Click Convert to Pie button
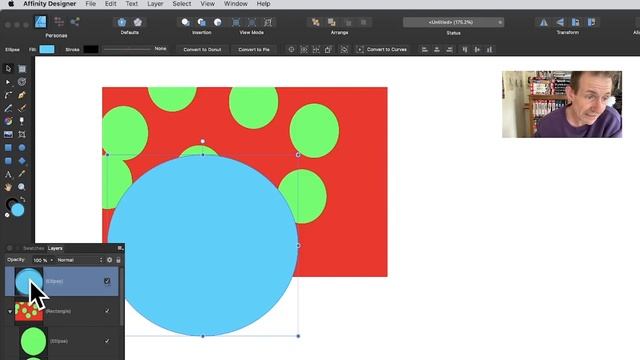 point(254,49)
